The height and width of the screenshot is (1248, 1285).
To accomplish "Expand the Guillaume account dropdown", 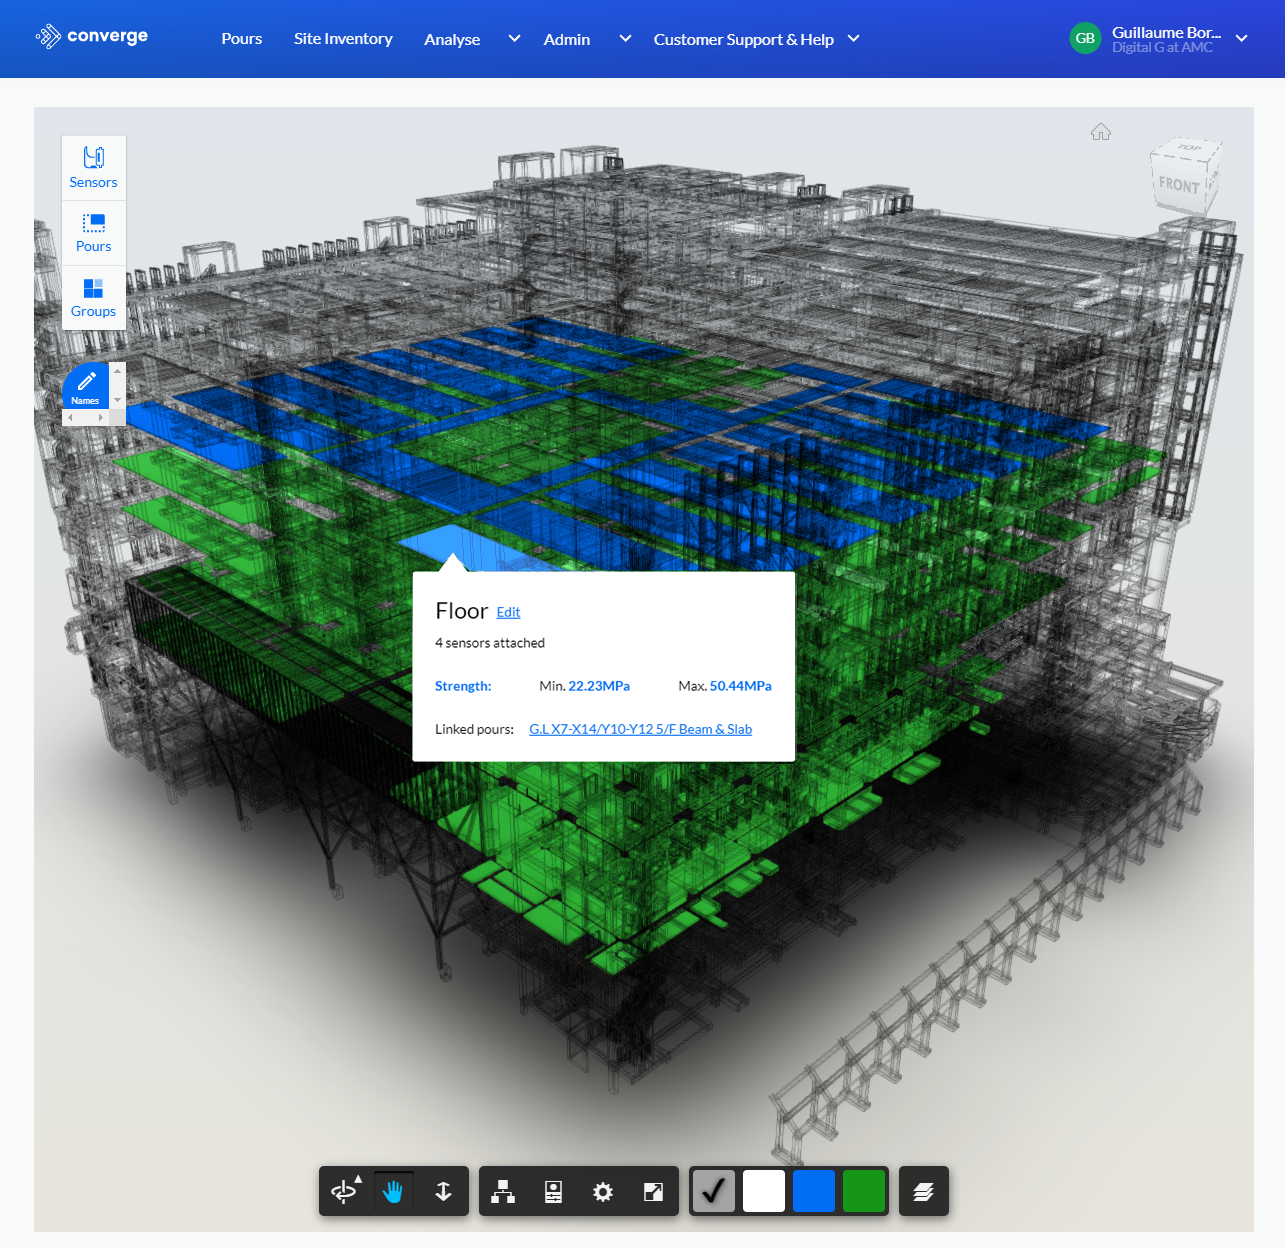I will tap(1240, 39).
